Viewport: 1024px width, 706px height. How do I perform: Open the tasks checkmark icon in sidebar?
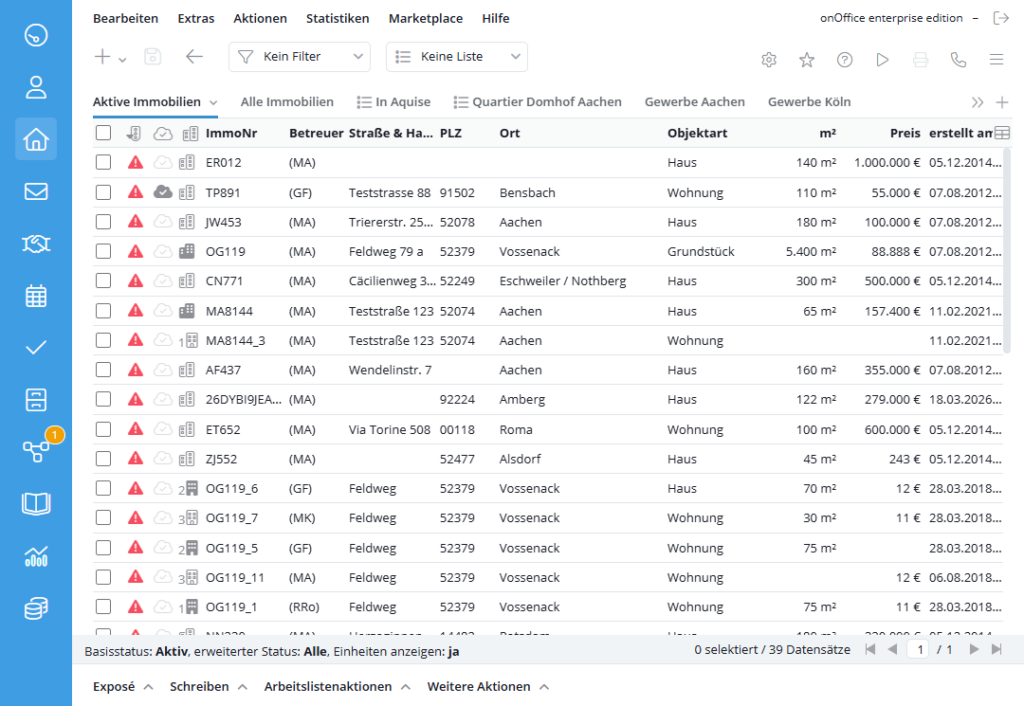(x=36, y=347)
